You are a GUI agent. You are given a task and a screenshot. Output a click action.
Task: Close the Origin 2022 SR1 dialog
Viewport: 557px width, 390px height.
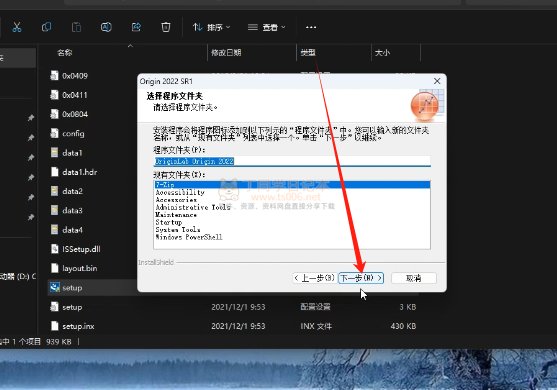437,81
